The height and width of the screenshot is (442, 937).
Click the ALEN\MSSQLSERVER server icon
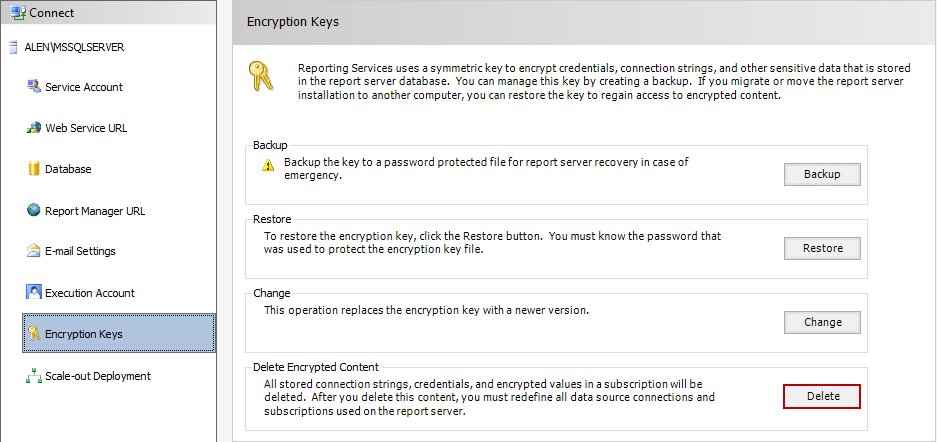point(13,46)
